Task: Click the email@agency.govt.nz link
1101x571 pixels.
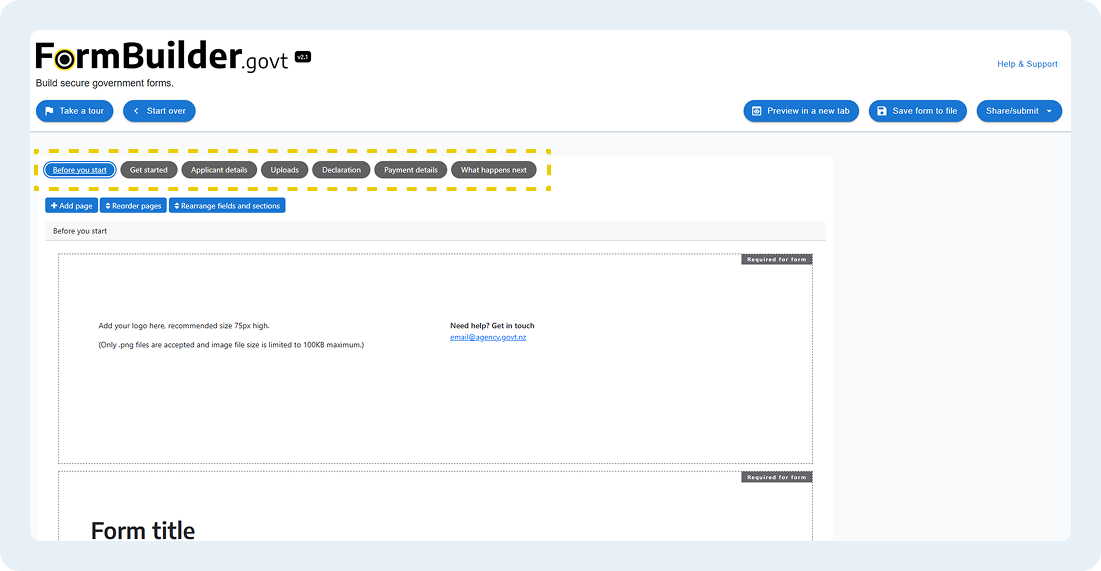Action: tap(488, 337)
